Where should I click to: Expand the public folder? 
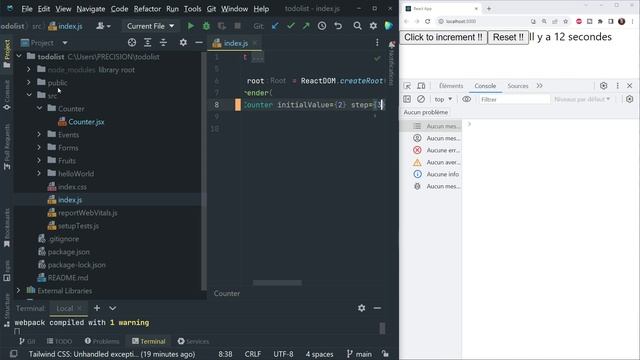(x=29, y=82)
